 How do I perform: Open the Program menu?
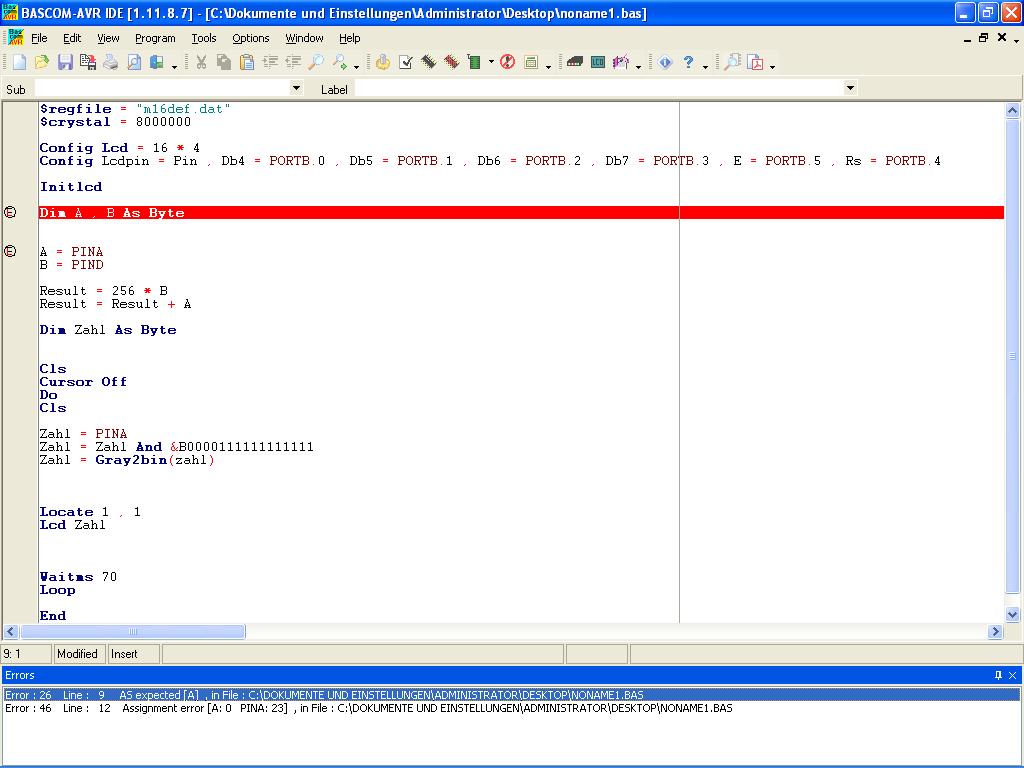[x=155, y=38]
